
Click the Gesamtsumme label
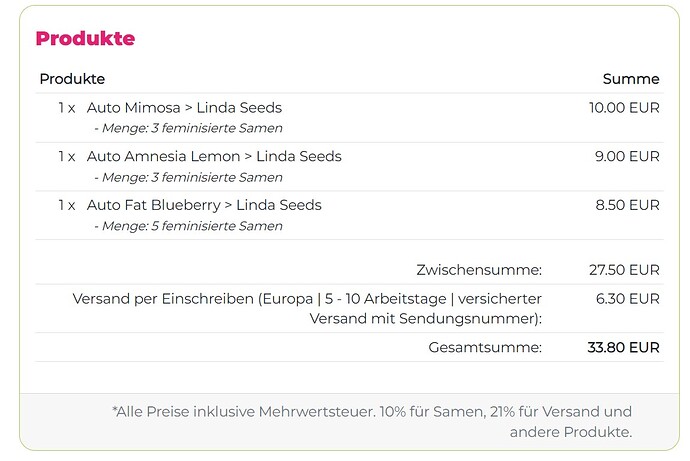(x=485, y=348)
